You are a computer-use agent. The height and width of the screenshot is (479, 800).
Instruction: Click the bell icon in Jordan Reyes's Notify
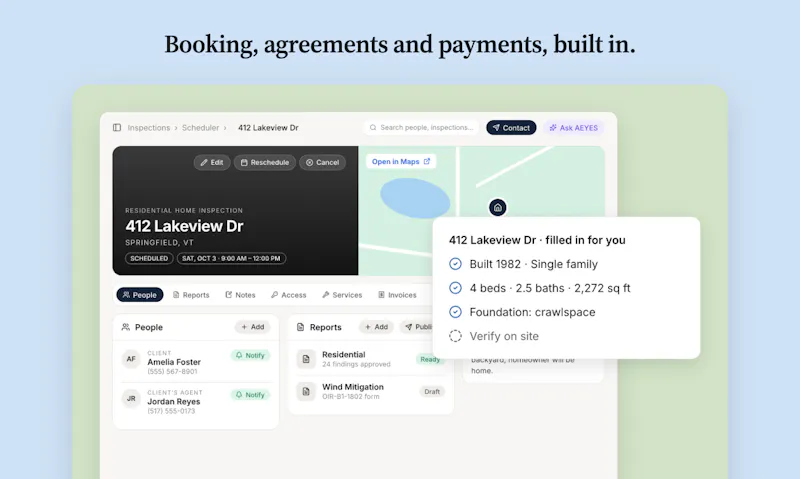(239, 395)
